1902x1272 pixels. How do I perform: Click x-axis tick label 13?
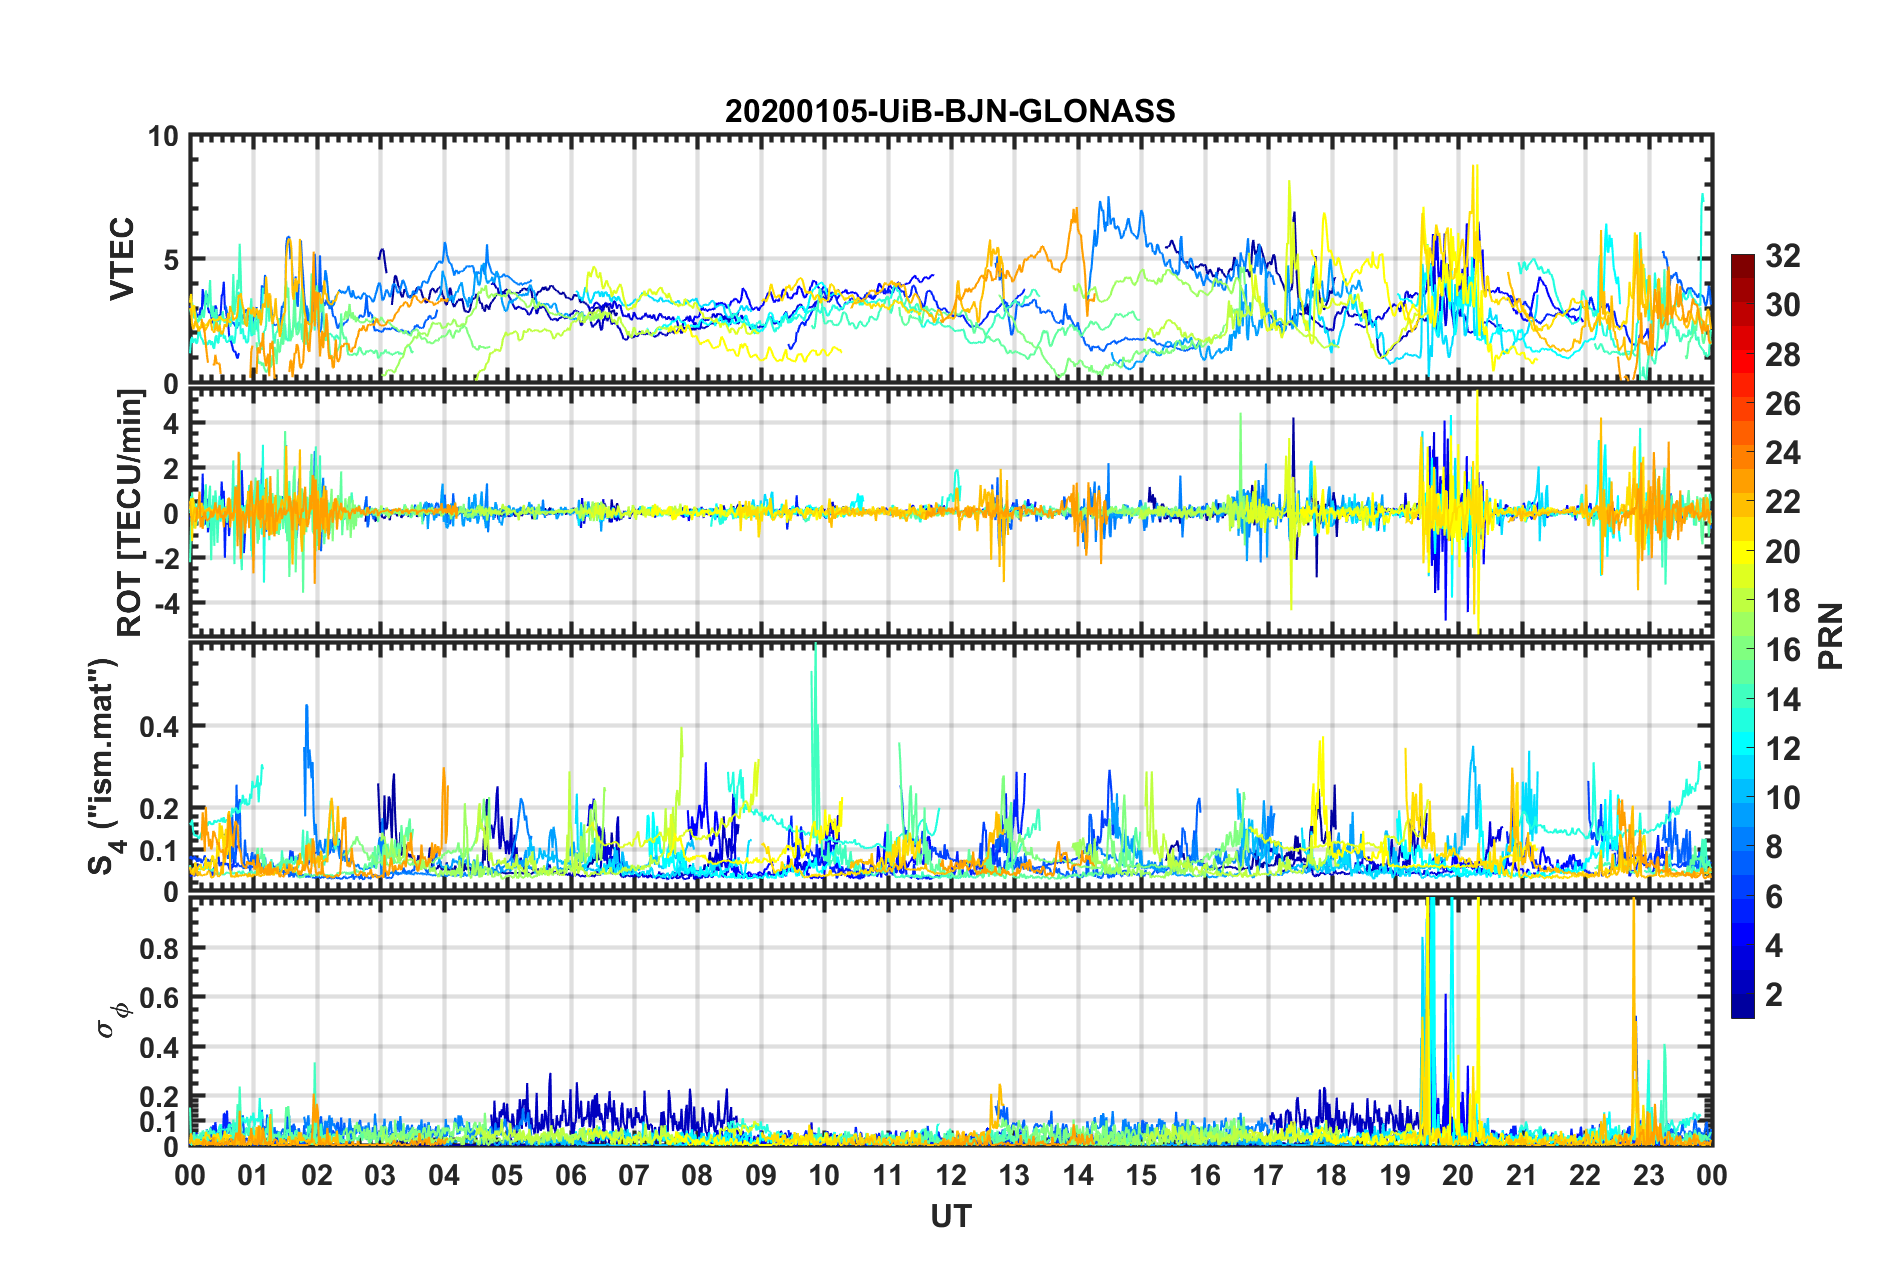click(1014, 1175)
